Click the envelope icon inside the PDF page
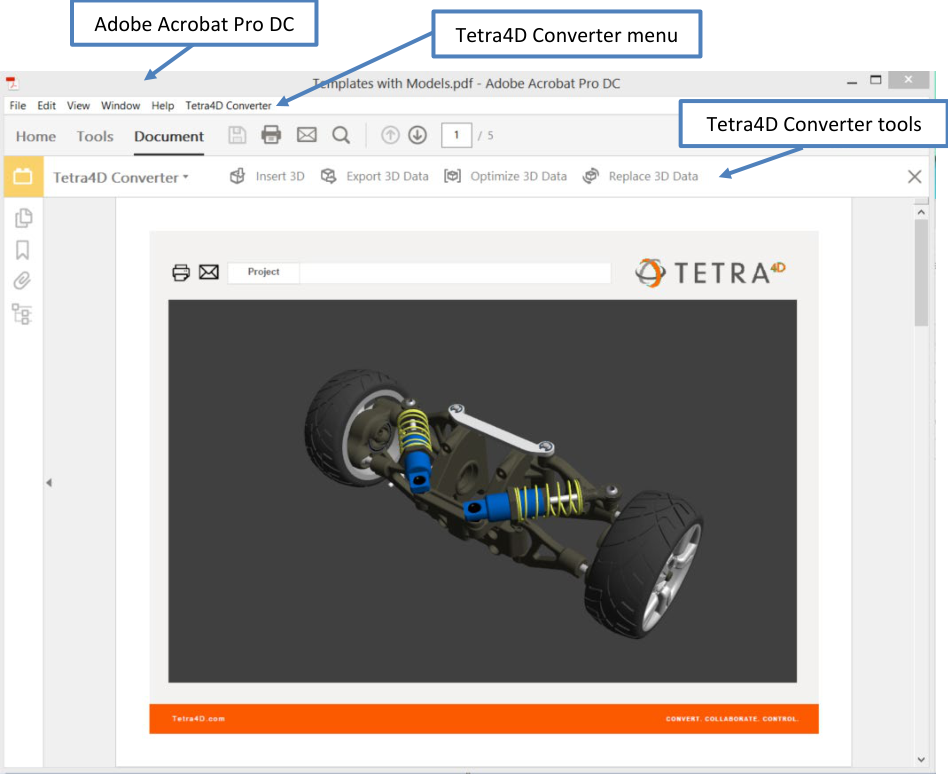This screenshot has width=948, height=774. click(x=209, y=272)
